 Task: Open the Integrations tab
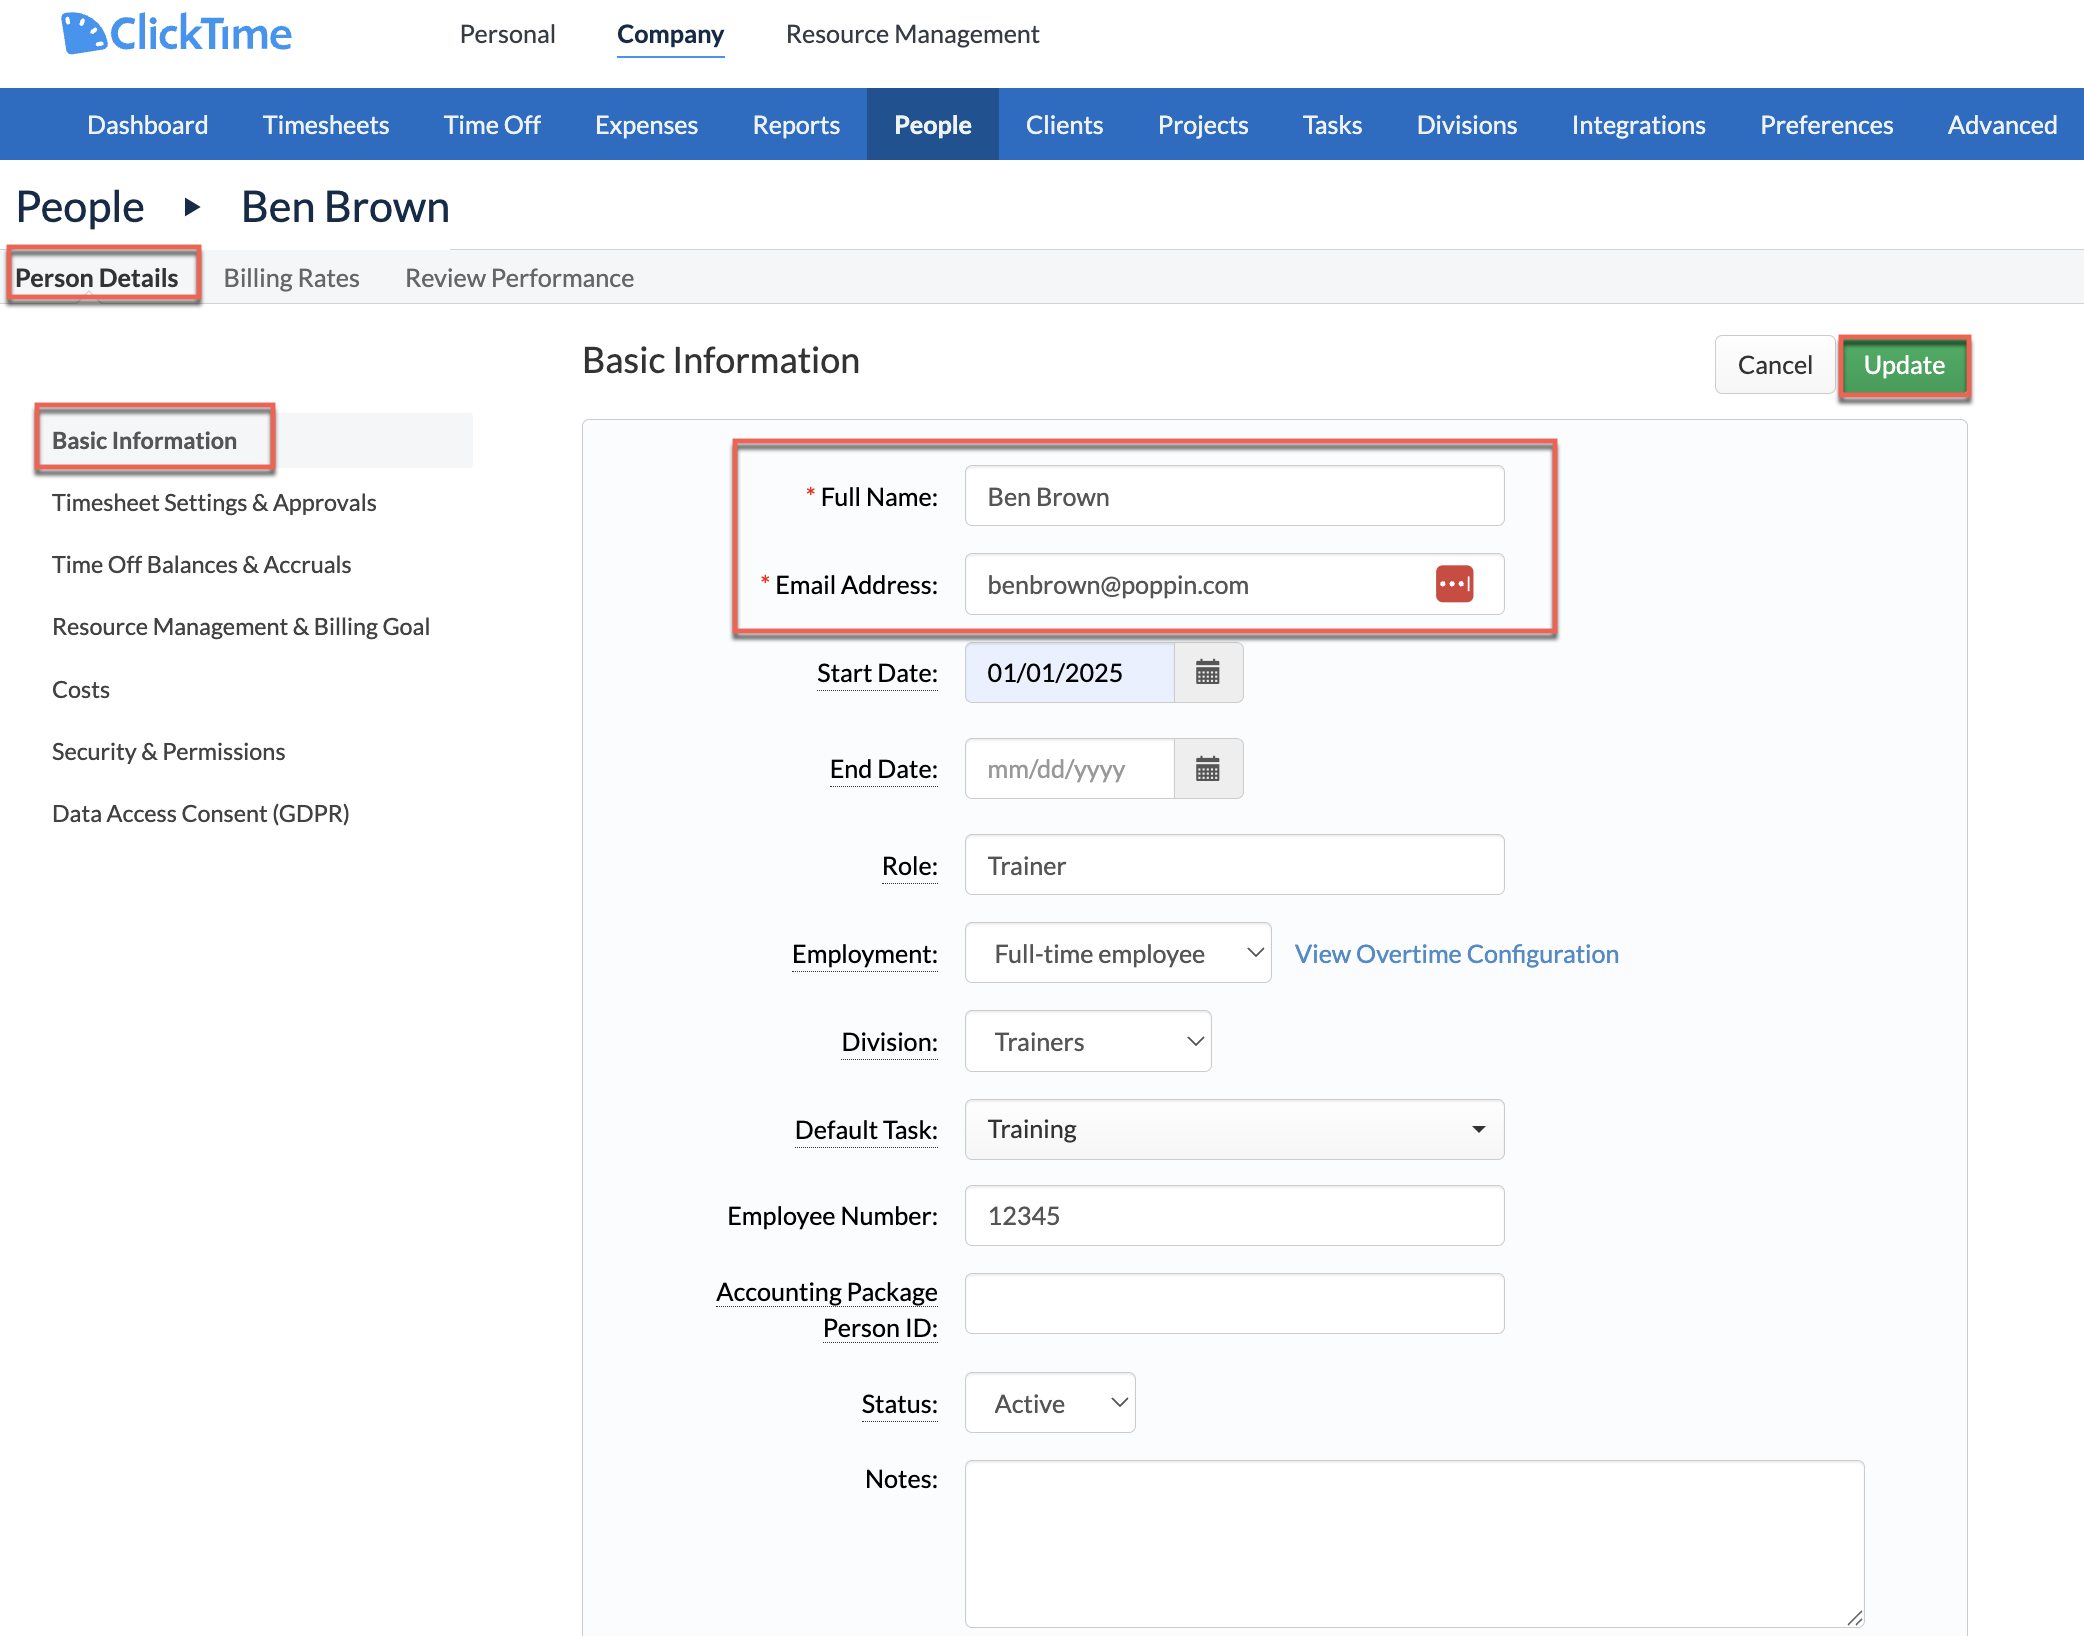point(1638,125)
